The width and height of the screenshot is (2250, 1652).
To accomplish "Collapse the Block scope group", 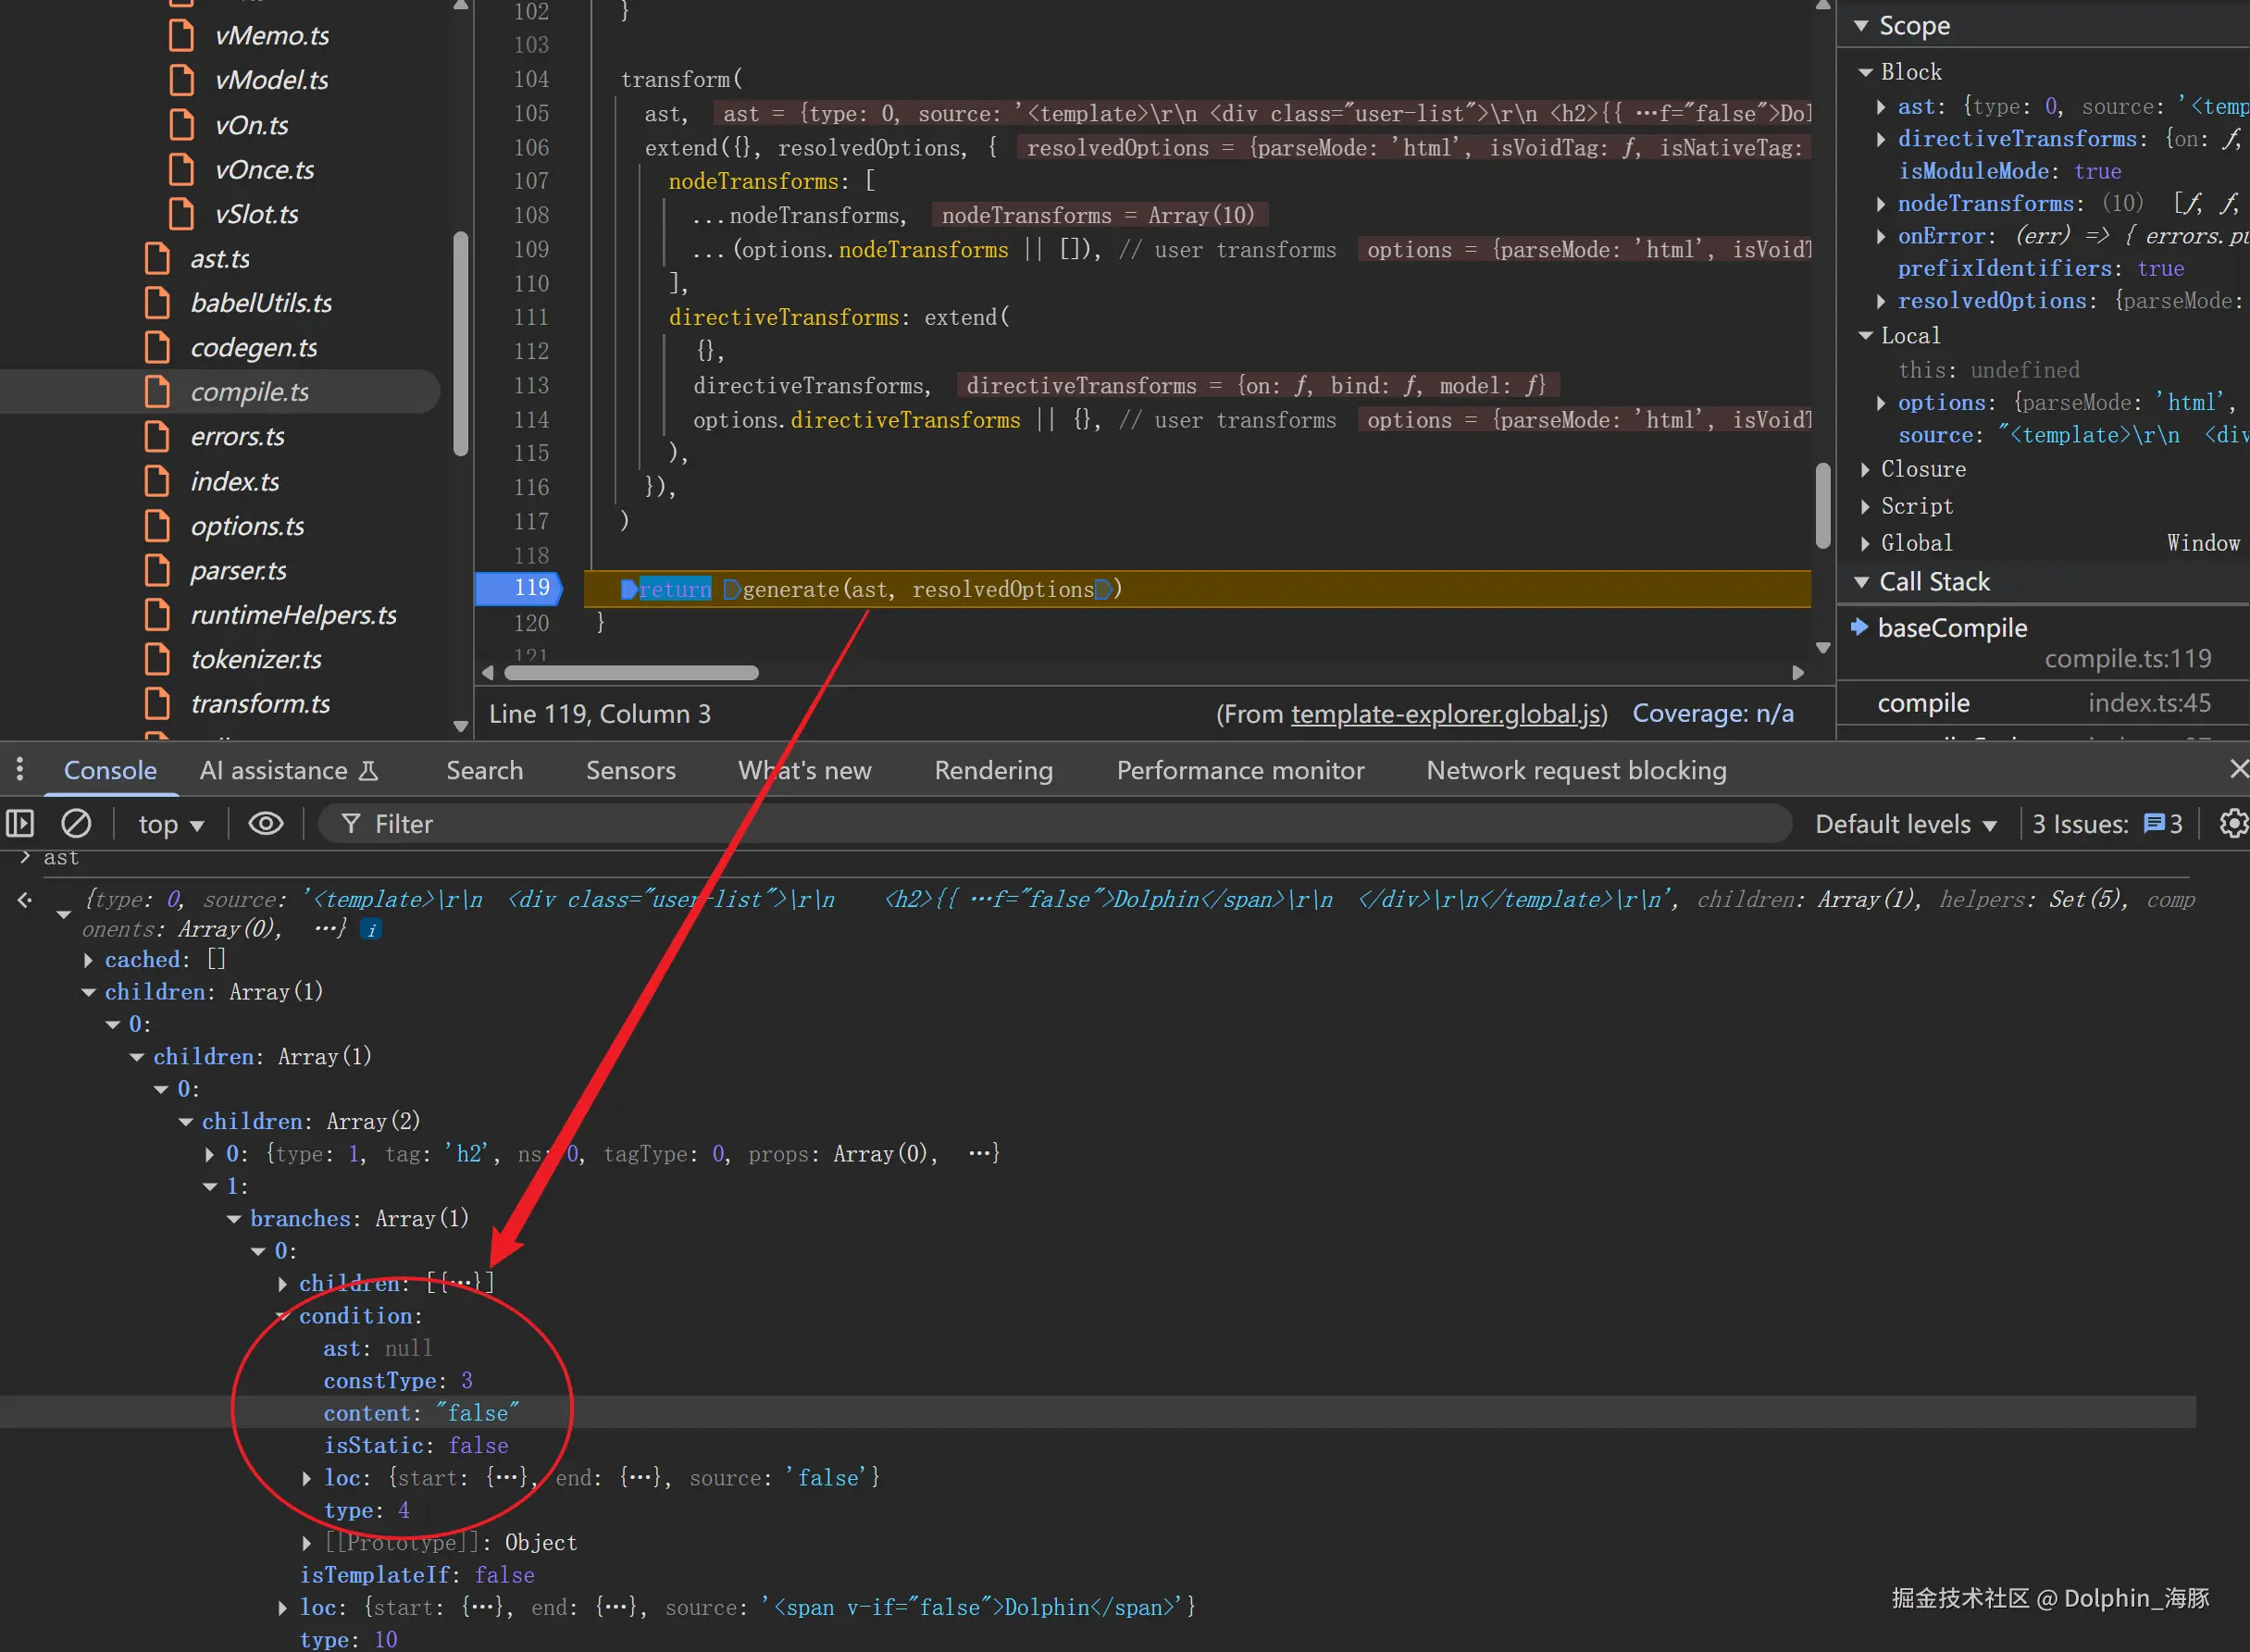I will coord(1866,72).
